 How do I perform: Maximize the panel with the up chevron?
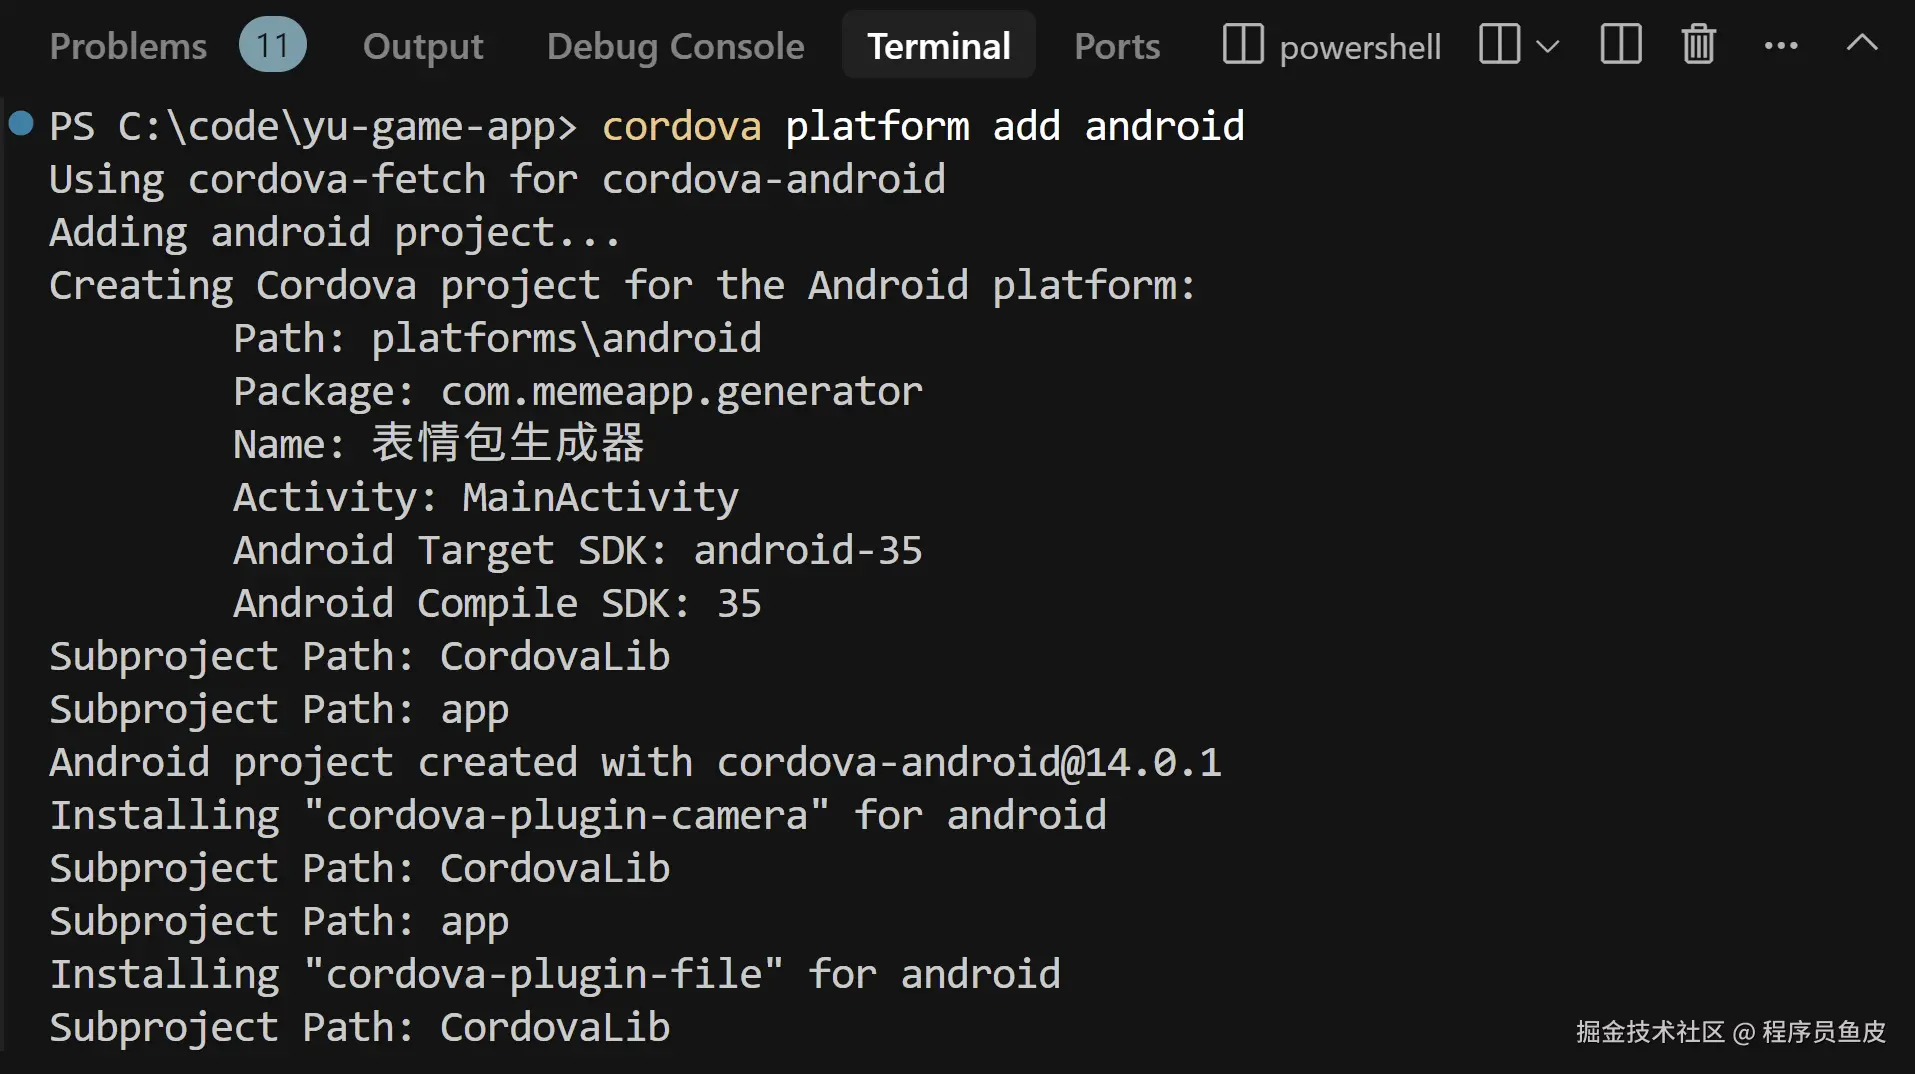pos(1861,43)
